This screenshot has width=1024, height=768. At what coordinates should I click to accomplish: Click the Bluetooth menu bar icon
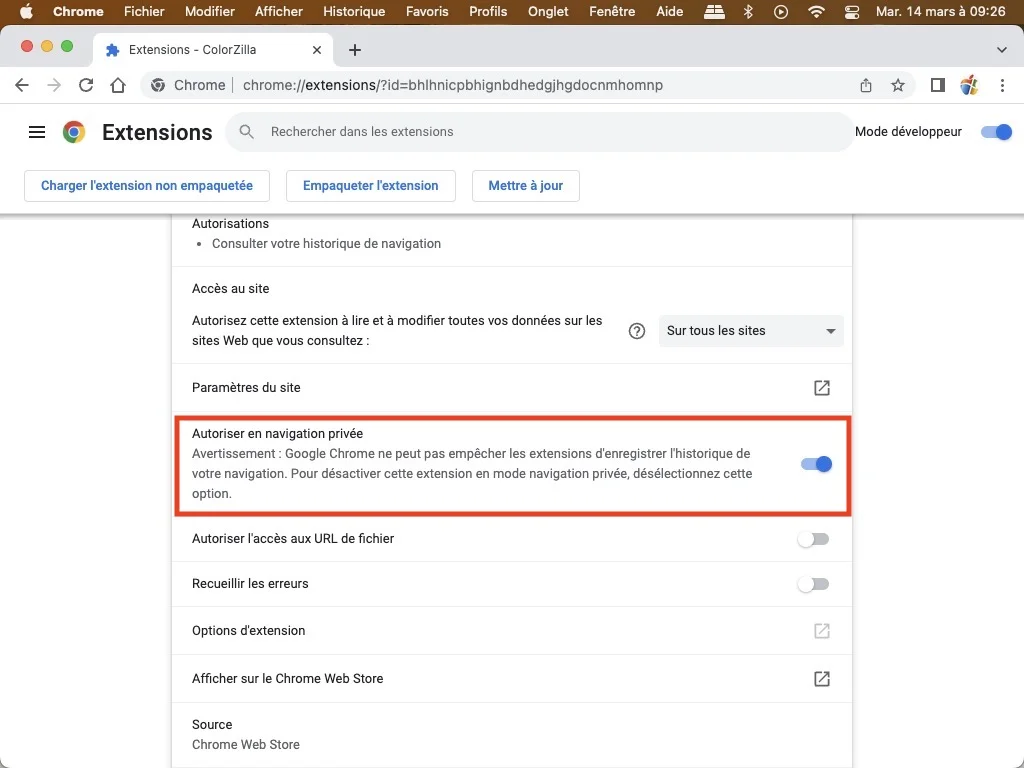pos(748,11)
